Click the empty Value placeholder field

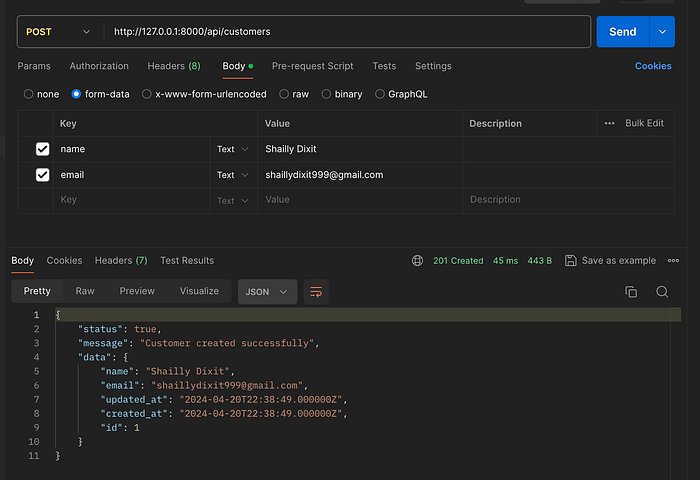360,200
